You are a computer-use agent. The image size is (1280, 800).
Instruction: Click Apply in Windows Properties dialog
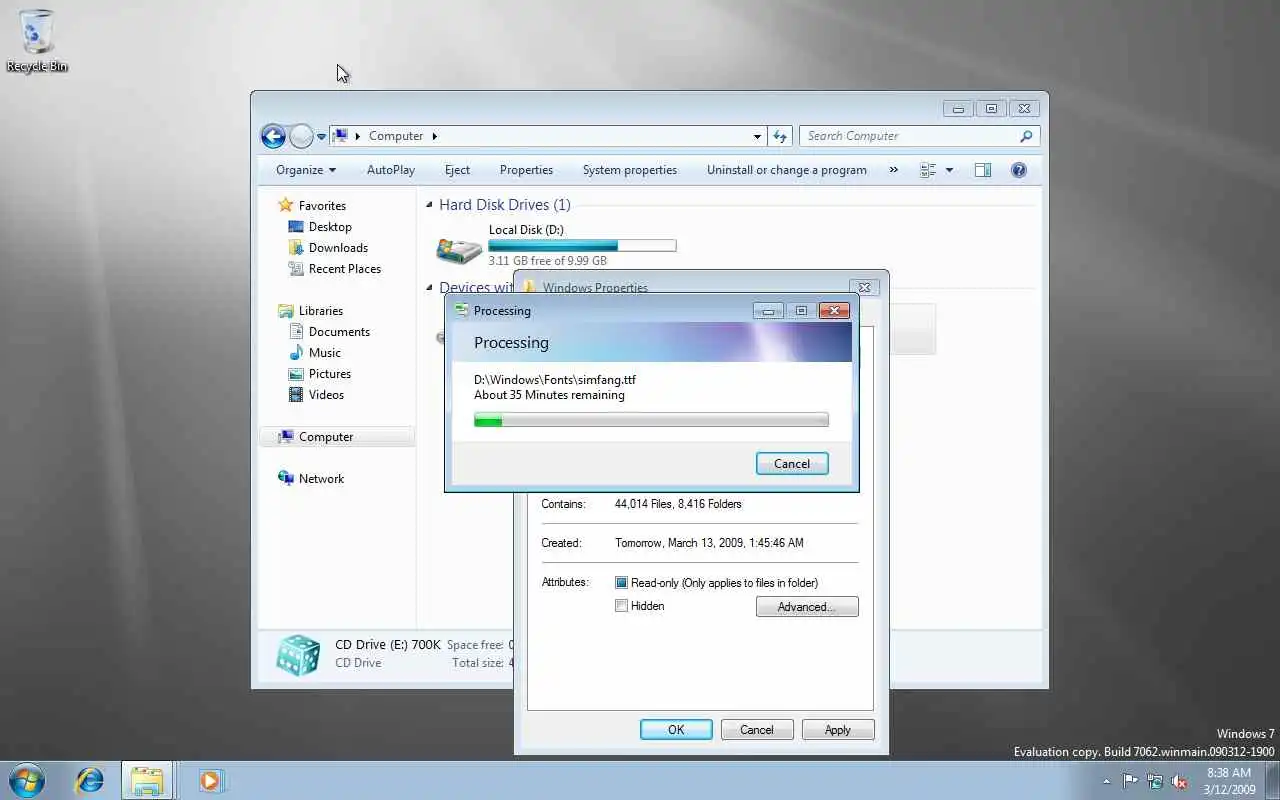point(838,730)
